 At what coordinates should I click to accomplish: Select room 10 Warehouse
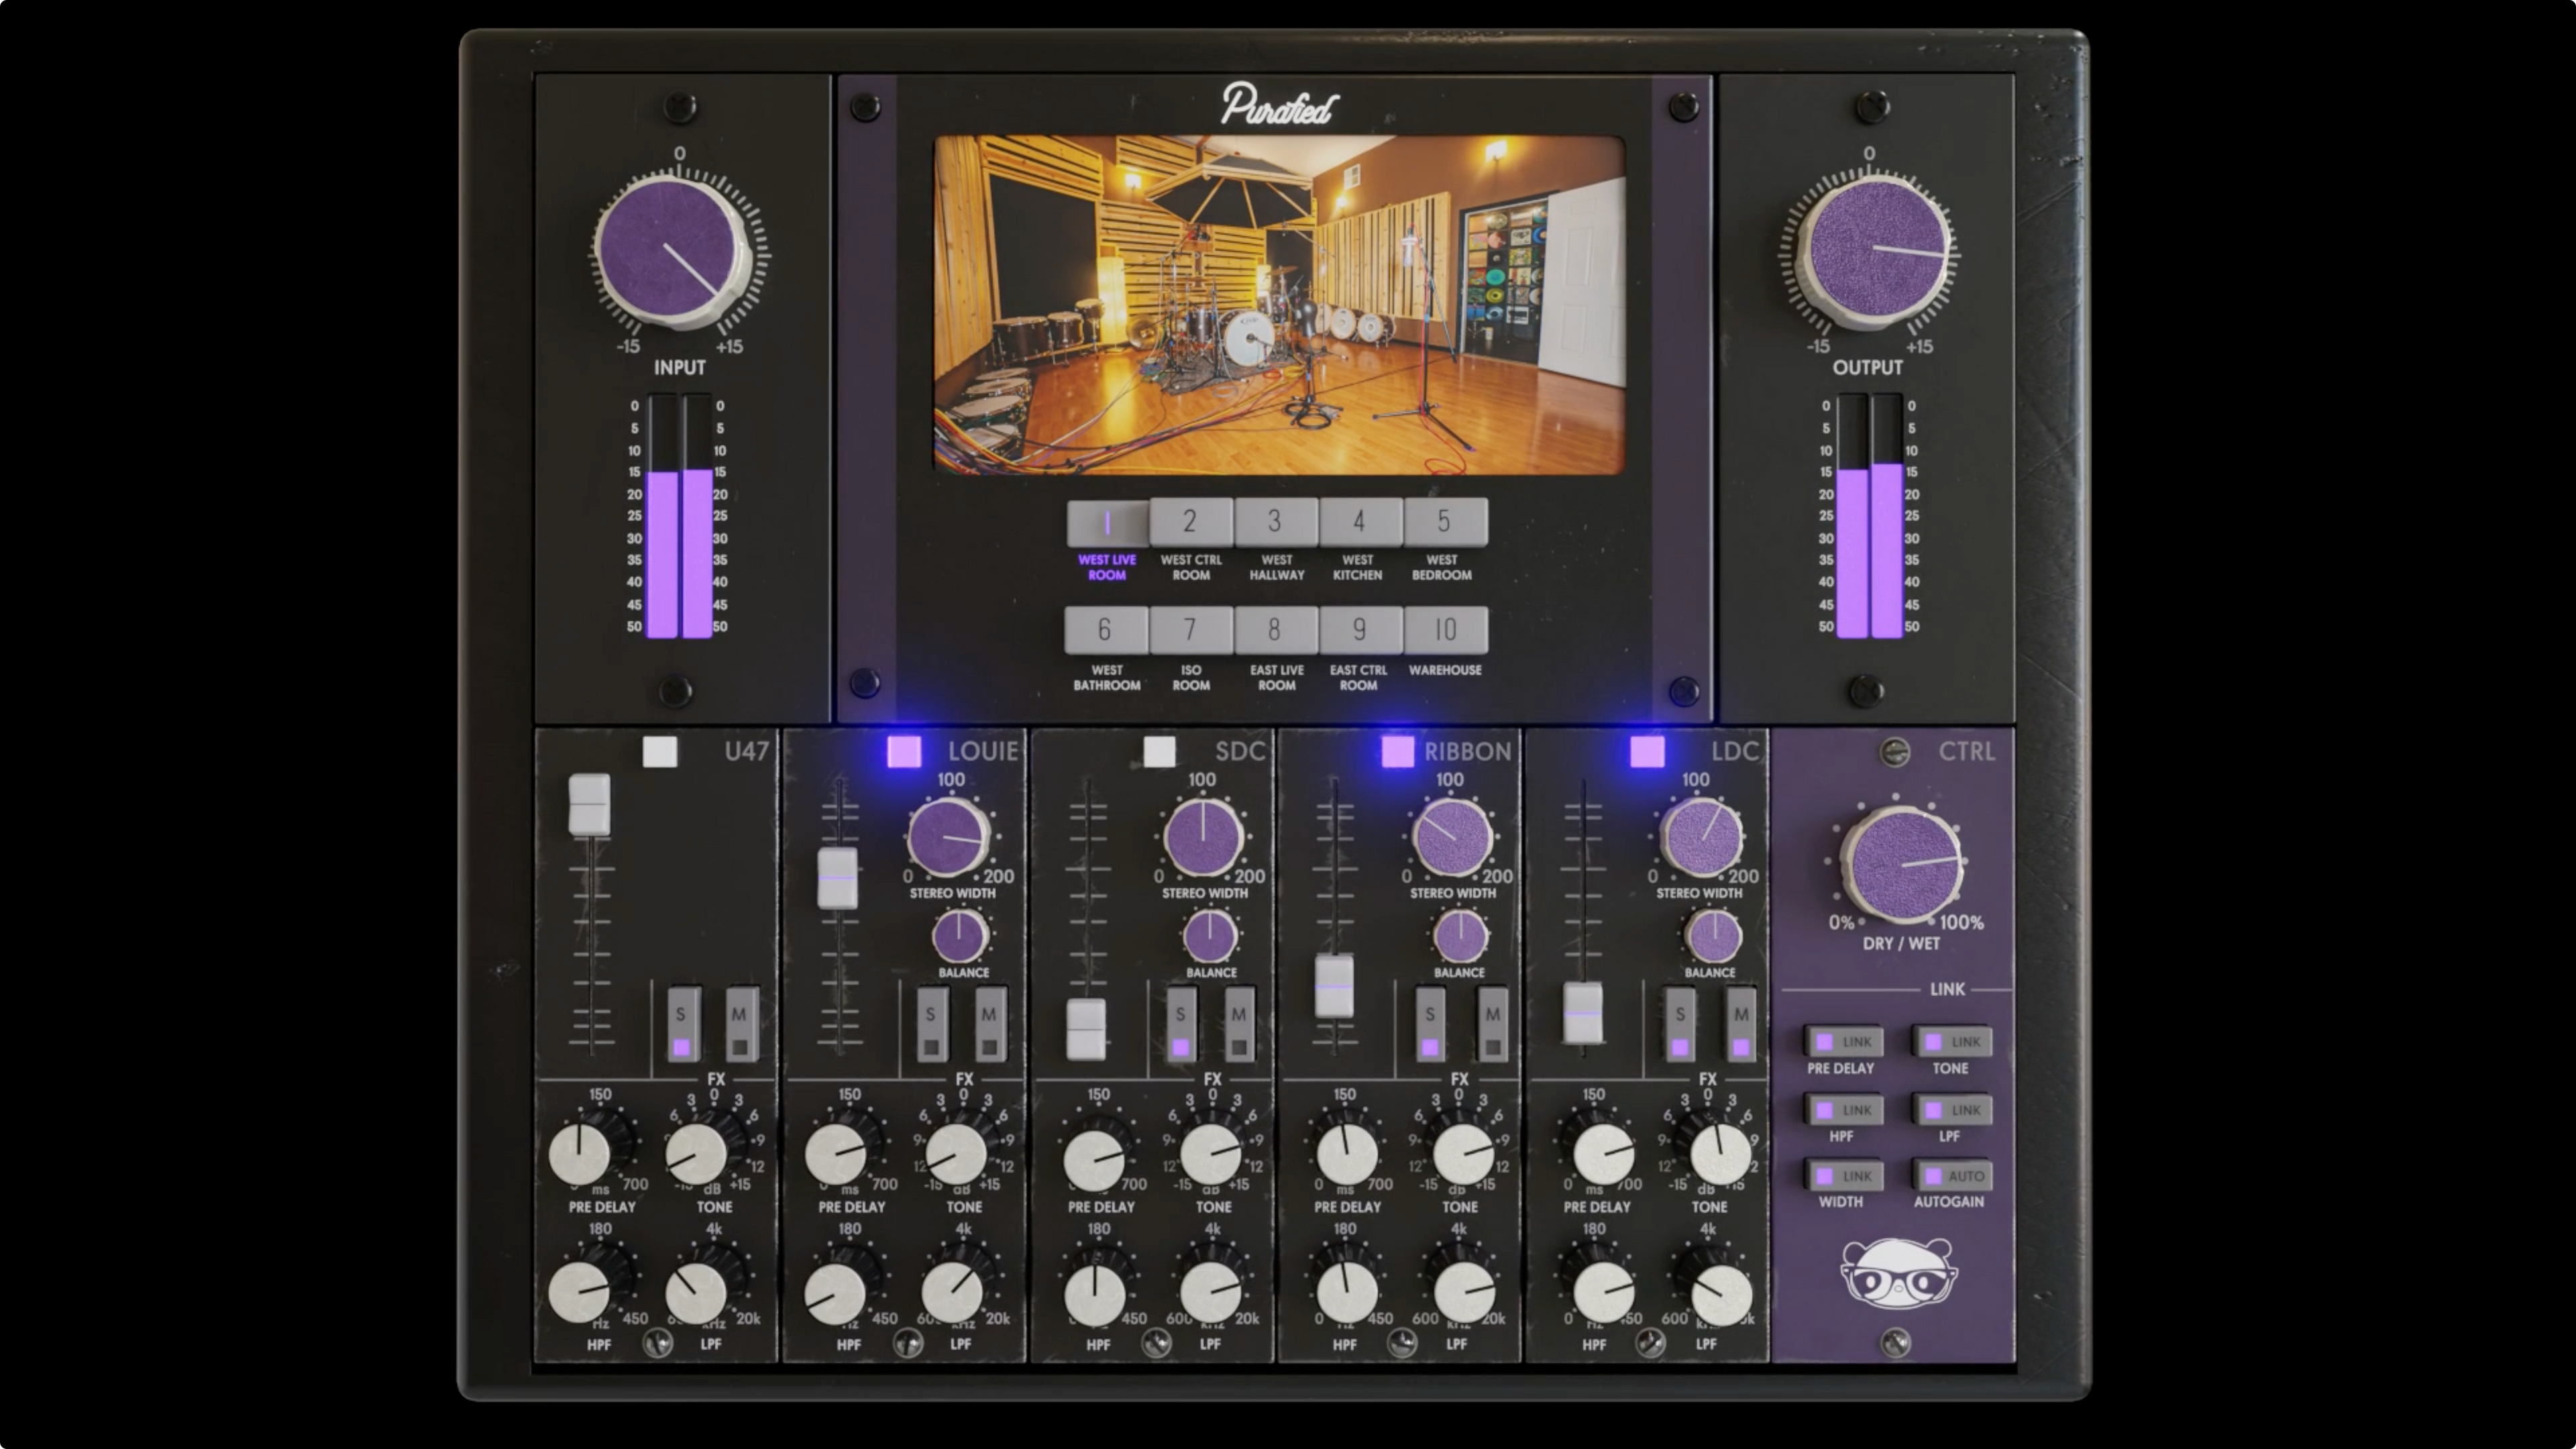1445,630
